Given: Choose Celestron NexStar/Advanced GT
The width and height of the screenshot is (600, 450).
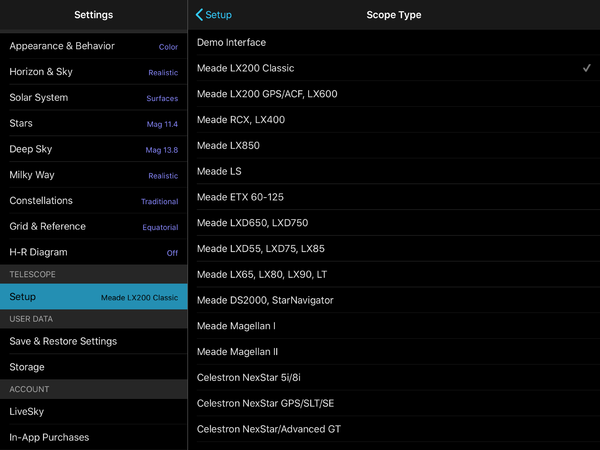Looking at the screenshot, I should click(x=394, y=429).
